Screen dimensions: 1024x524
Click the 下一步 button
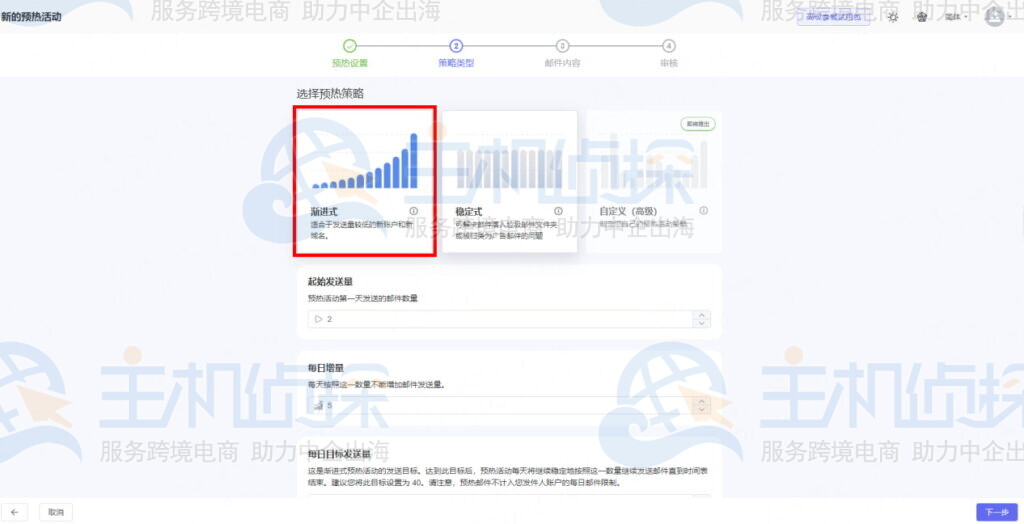click(997, 512)
